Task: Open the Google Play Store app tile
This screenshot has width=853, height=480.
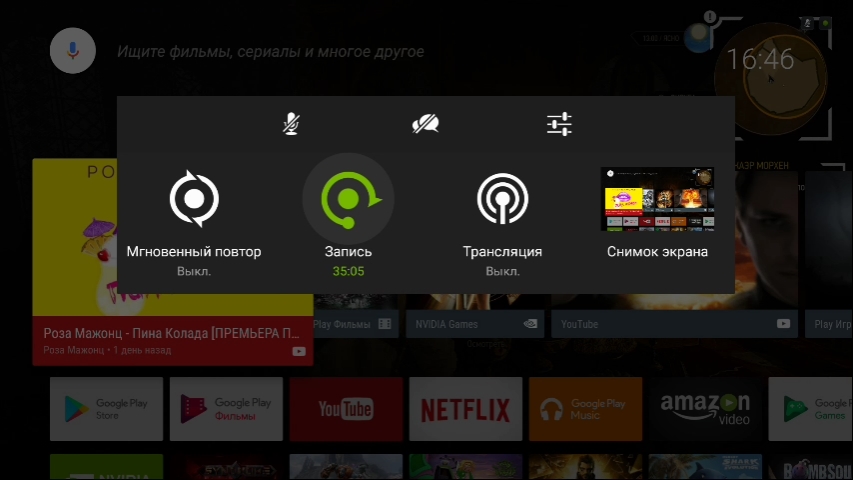Action: click(106, 409)
